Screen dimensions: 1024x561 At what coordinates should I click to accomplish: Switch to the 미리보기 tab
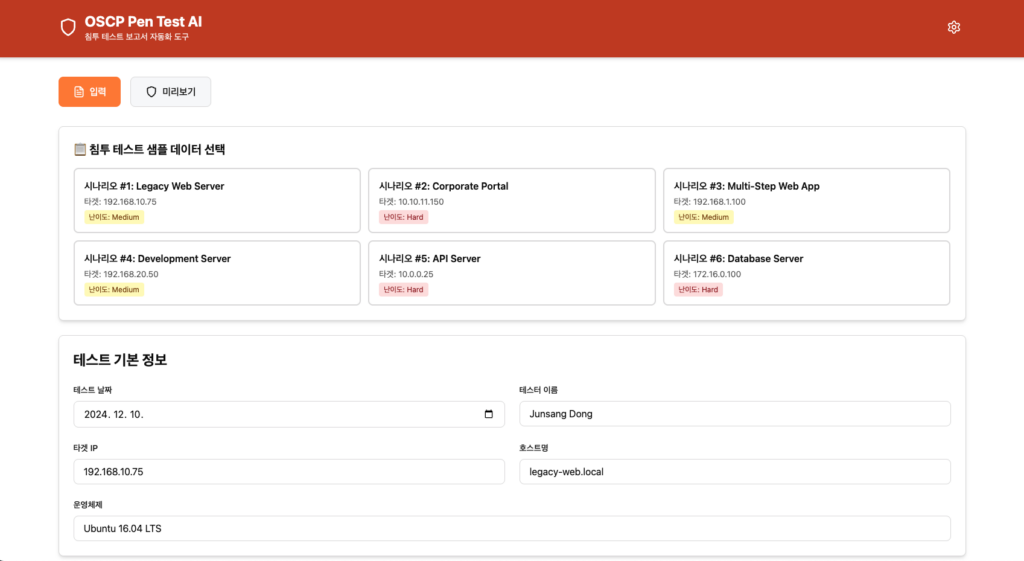[x=170, y=92]
